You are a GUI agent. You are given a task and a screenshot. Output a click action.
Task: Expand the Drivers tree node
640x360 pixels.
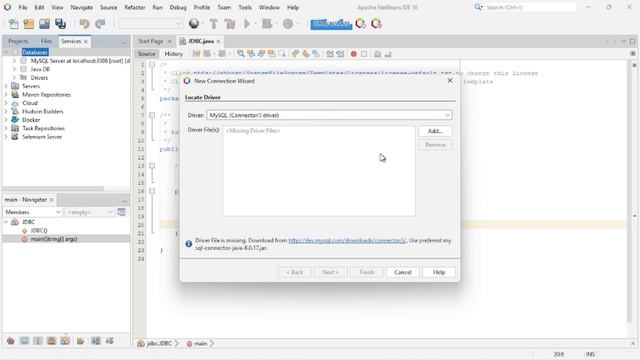coord(14,78)
